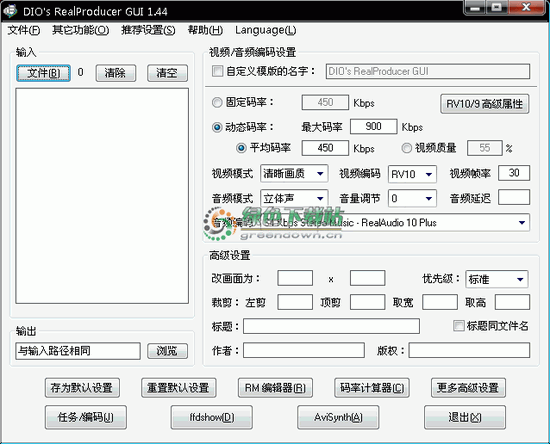550x444 pixels.
Task: Open the 码率计算器(C)
Action: click(x=372, y=388)
